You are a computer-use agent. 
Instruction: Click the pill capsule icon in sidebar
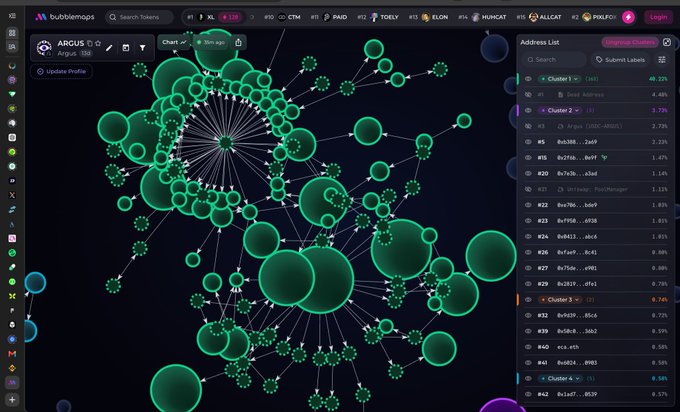(12, 267)
